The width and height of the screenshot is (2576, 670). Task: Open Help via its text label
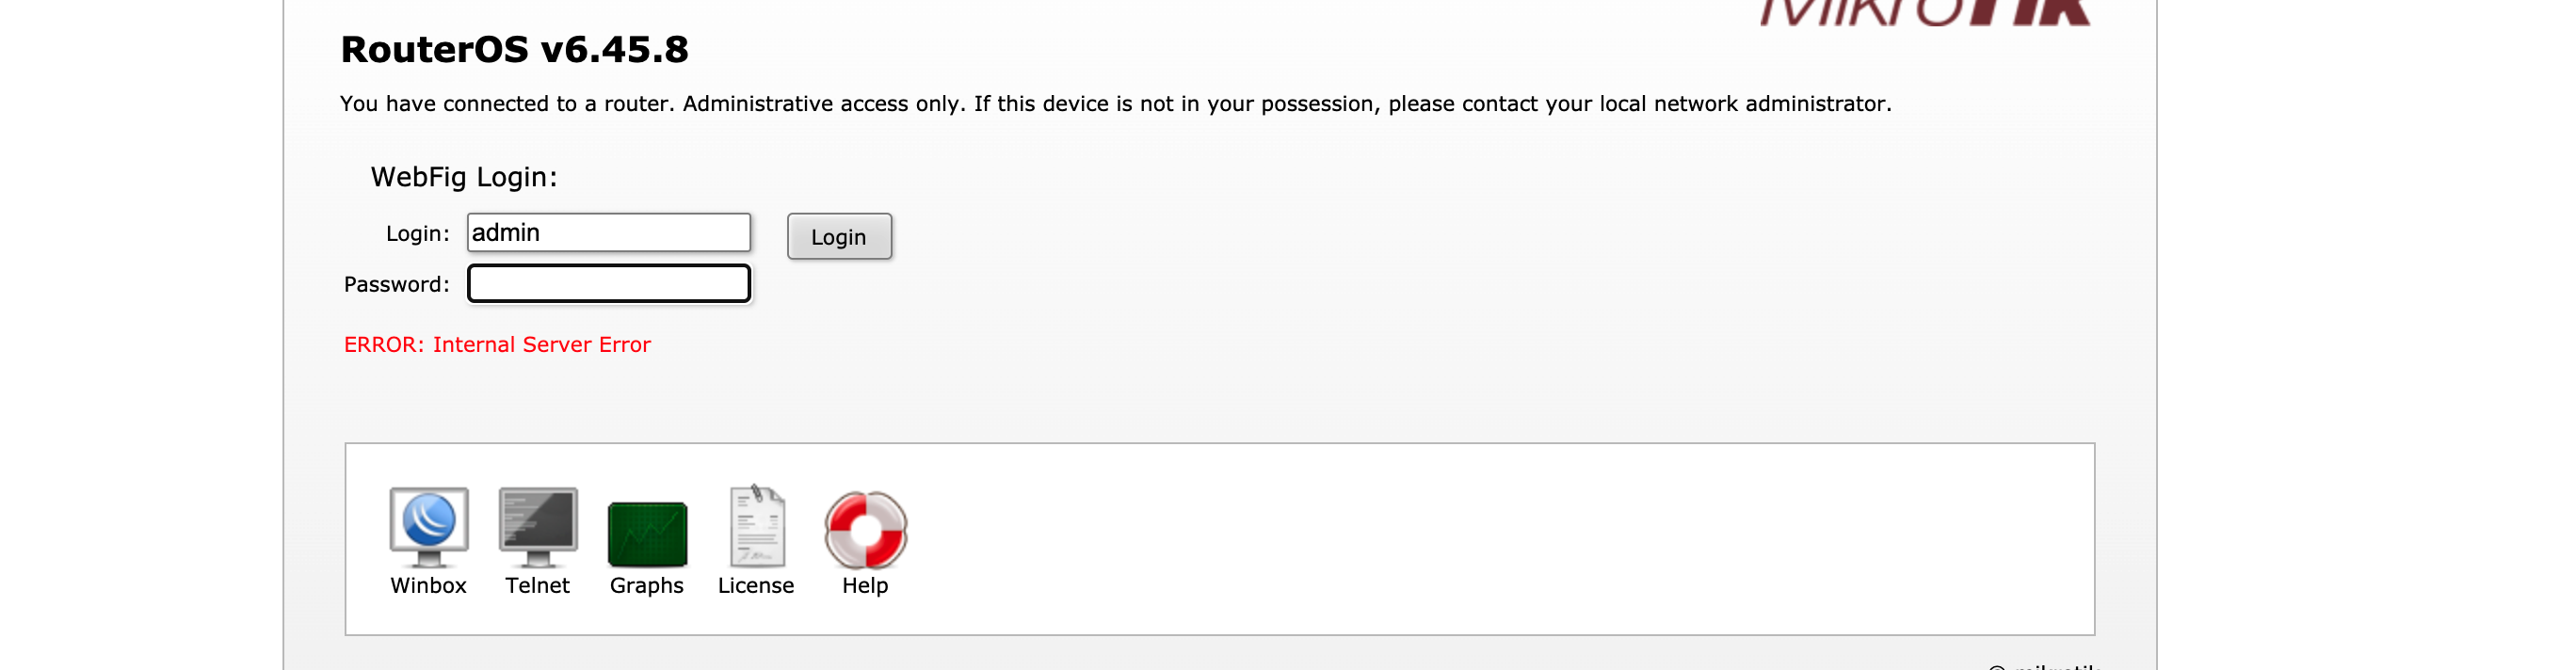[865, 586]
